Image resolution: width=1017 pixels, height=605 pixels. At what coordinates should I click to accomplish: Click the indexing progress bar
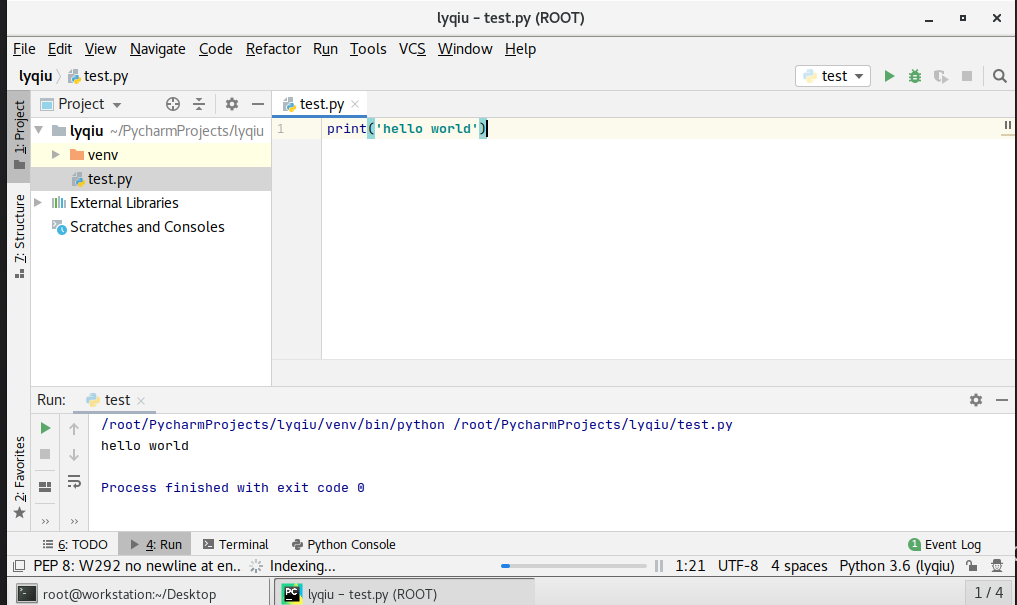(573, 566)
